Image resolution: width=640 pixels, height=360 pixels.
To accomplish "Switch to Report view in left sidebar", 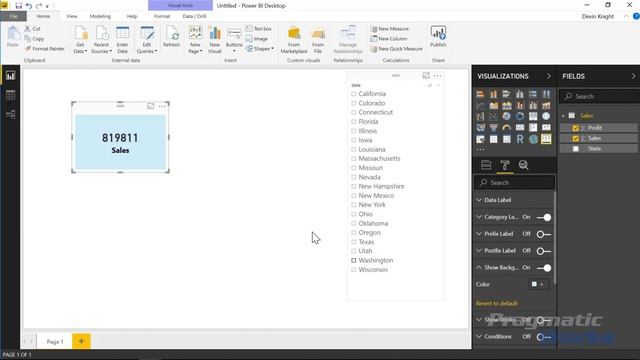I will coord(10,76).
